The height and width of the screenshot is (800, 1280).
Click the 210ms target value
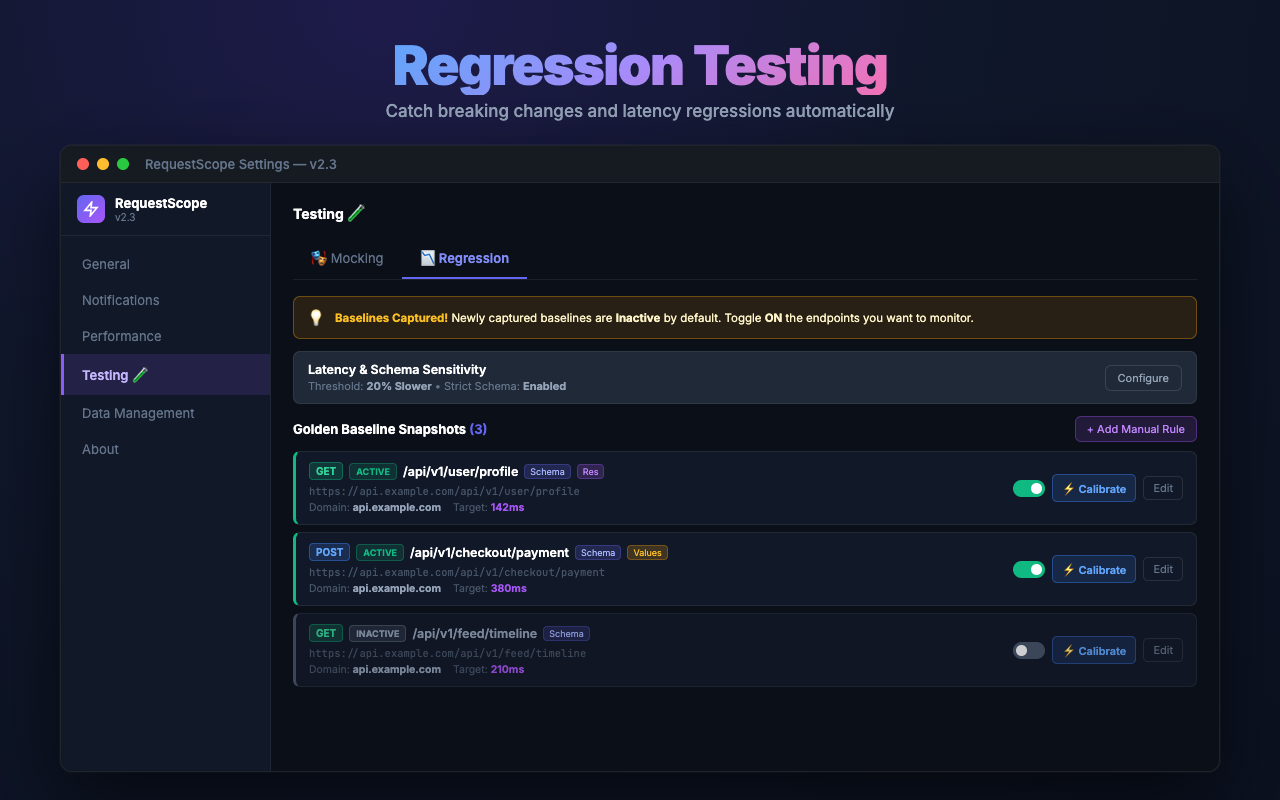[508, 669]
